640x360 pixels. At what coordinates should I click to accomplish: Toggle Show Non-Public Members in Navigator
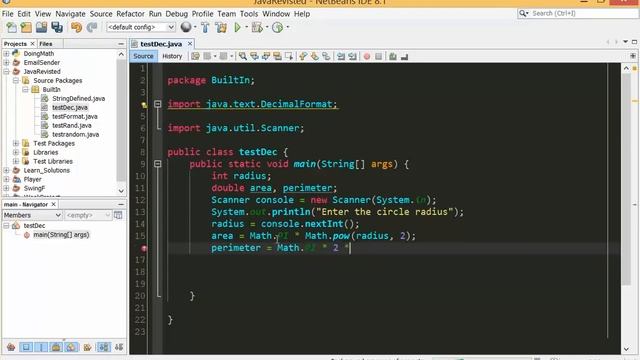56,347
